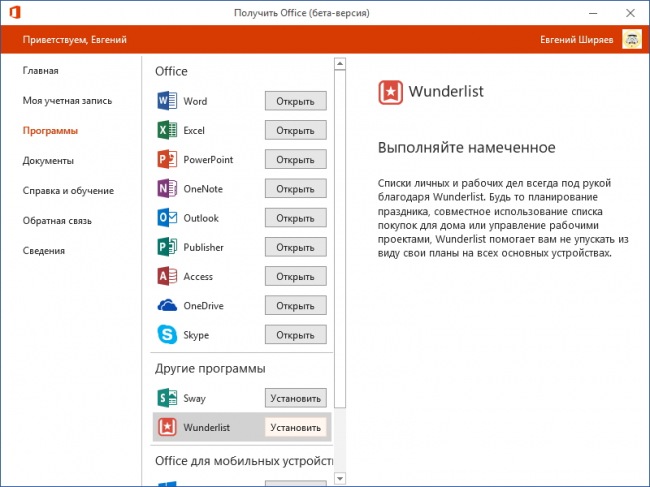The image size is (650, 487).
Task: Click the programs list scrollbar thumb
Action: click(x=340, y=238)
